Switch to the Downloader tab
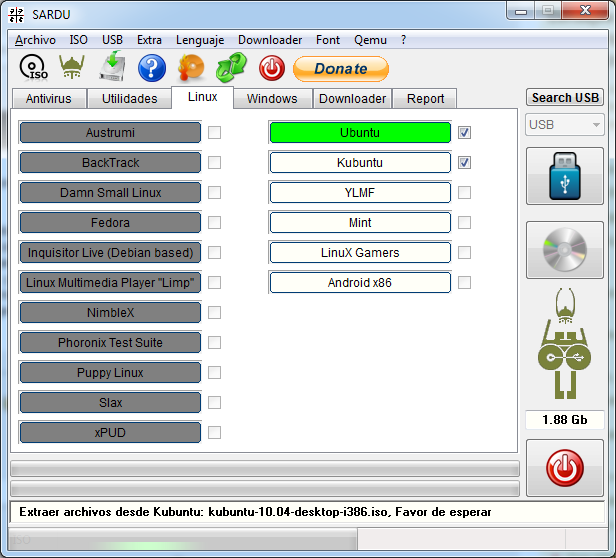 [x=352, y=98]
